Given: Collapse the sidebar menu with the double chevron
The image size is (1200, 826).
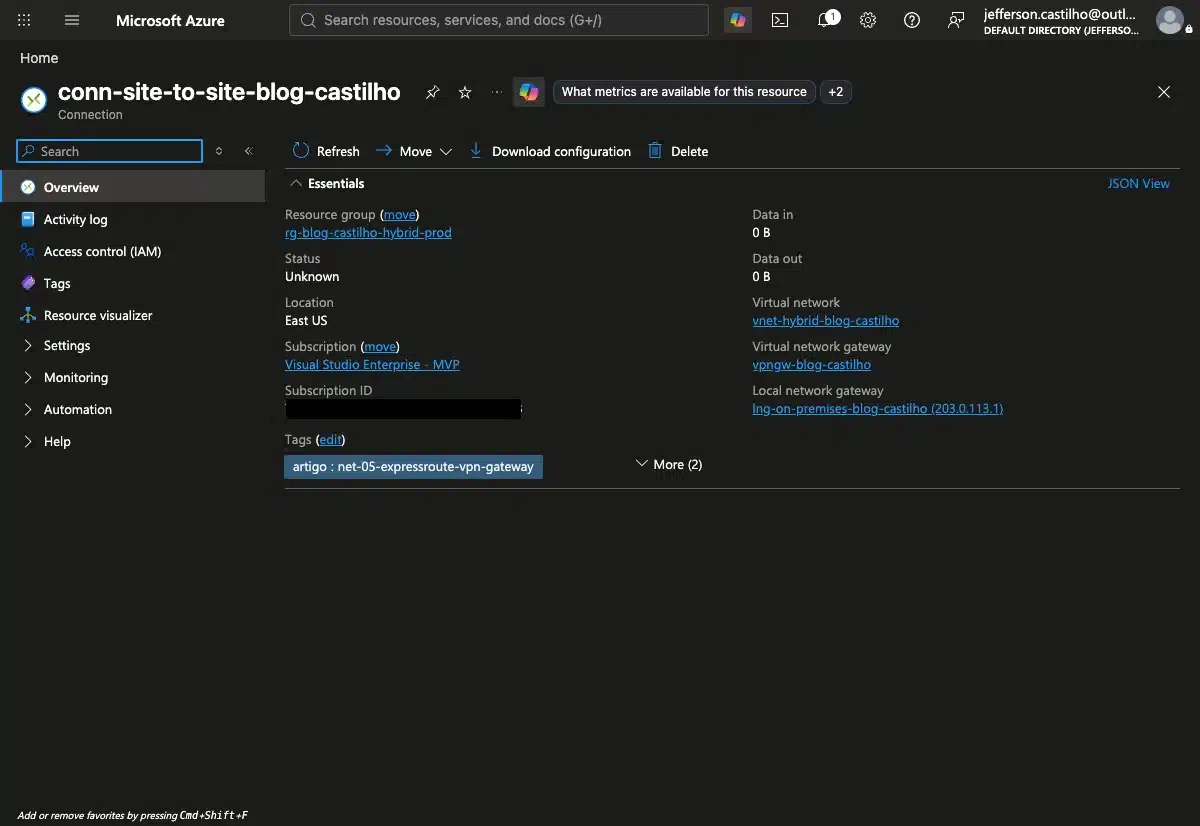Looking at the screenshot, I should [249, 151].
